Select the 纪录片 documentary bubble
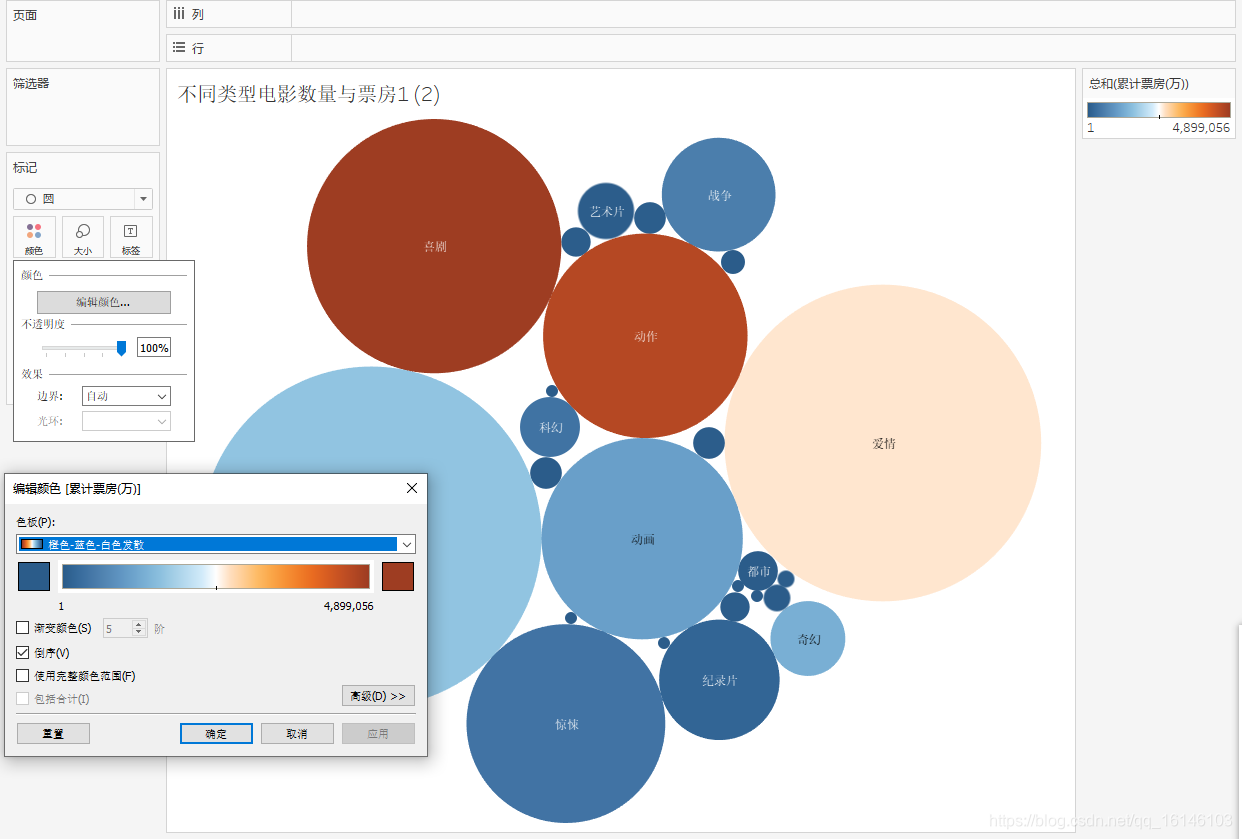This screenshot has width=1242, height=839. pyautogui.click(x=719, y=680)
